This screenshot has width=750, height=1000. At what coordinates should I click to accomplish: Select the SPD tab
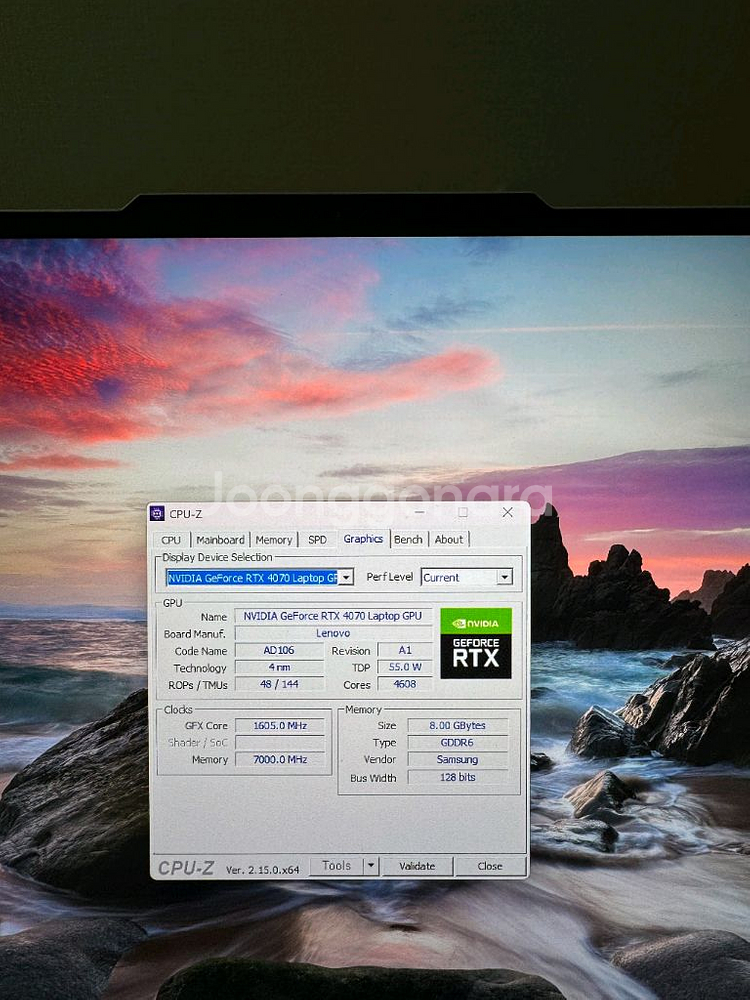click(x=317, y=539)
